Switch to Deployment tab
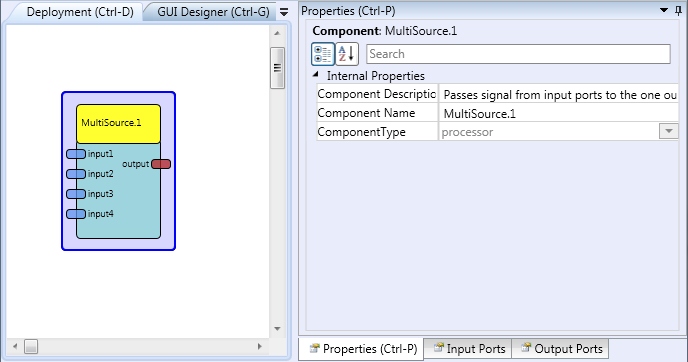Viewport: 688px width, 362px height. click(80, 12)
